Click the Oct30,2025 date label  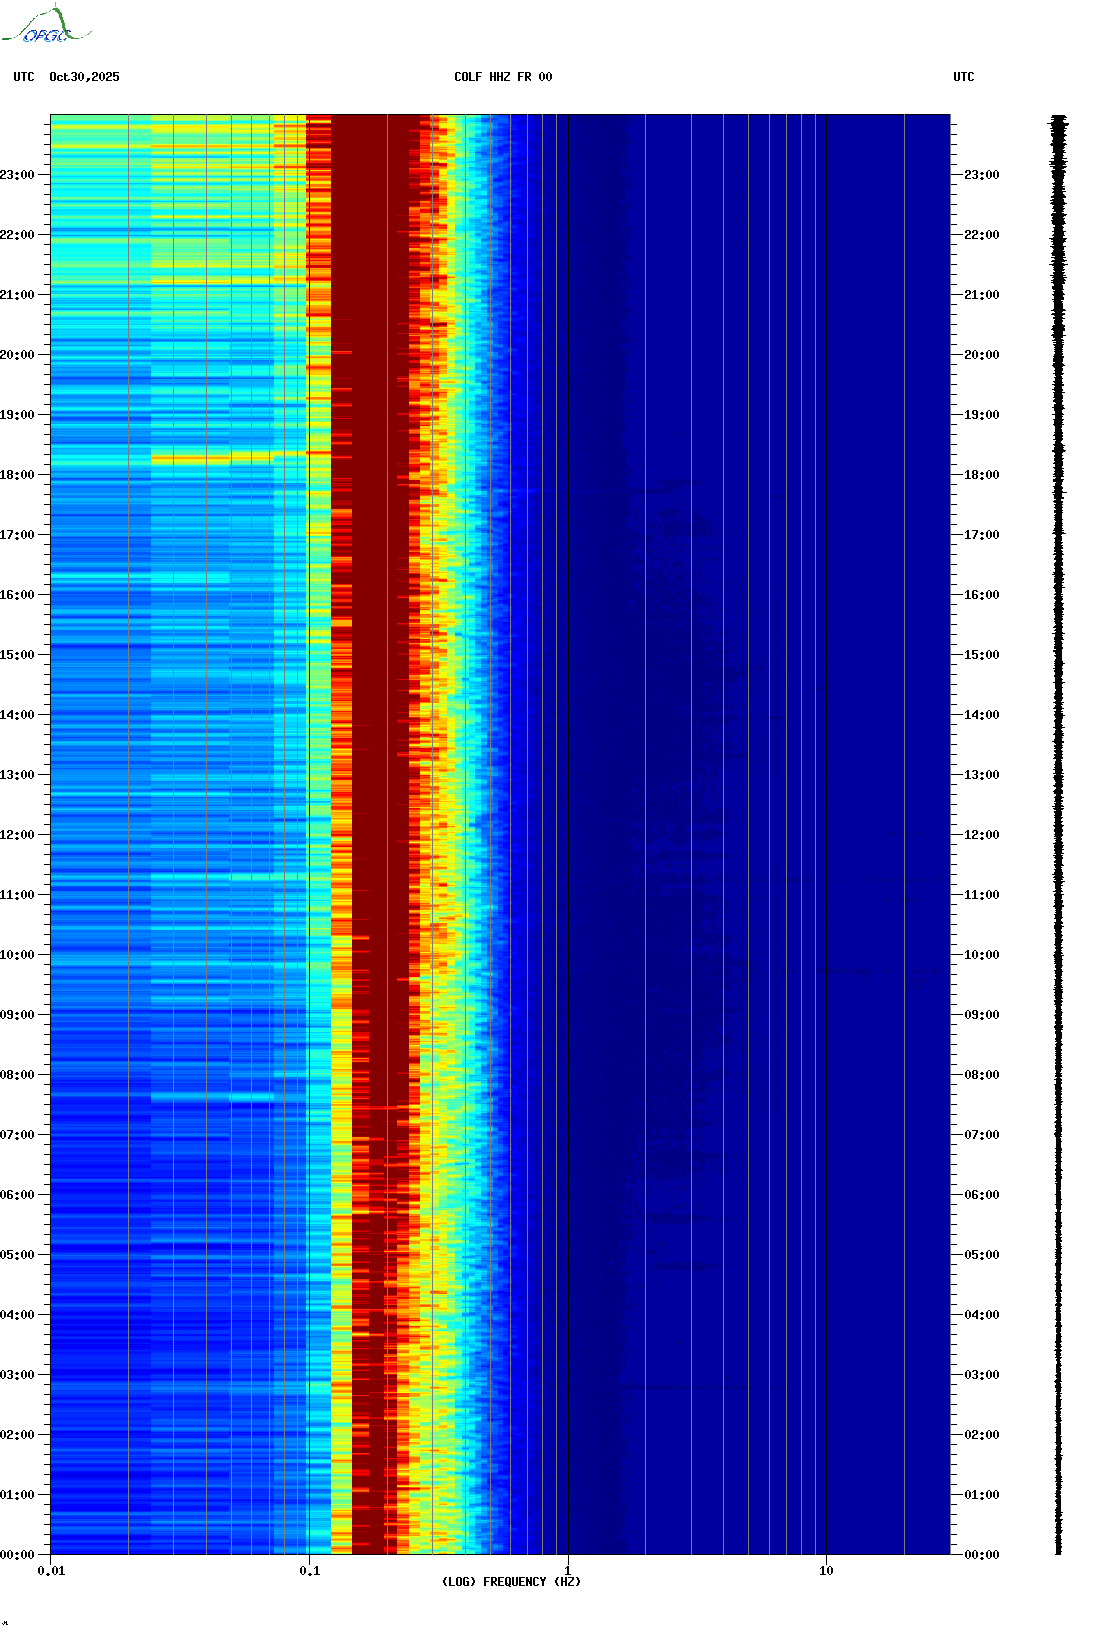[x=84, y=77]
